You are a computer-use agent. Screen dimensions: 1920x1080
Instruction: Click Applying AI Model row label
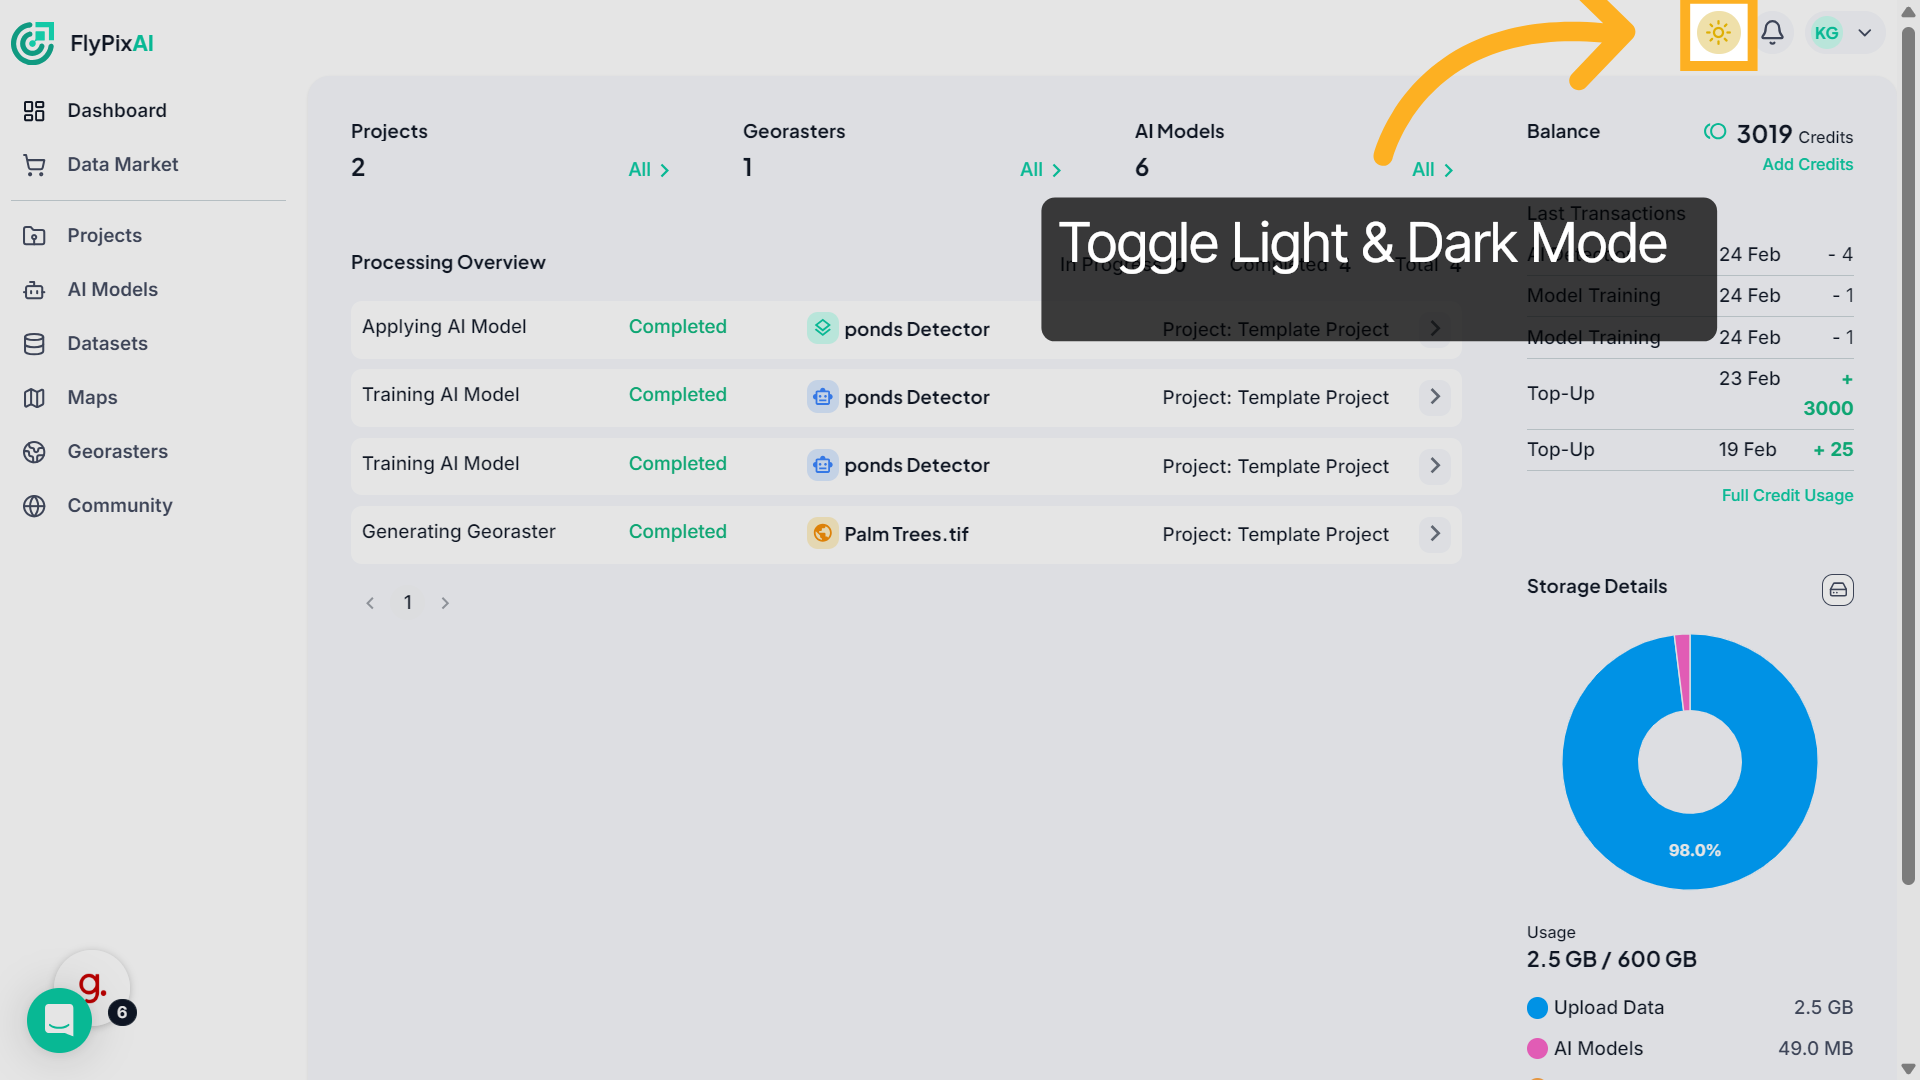click(x=444, y=327)
